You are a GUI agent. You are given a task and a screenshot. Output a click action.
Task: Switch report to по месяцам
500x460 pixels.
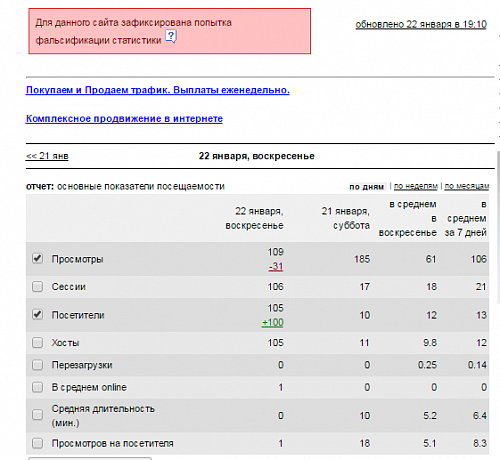[467, 186]
